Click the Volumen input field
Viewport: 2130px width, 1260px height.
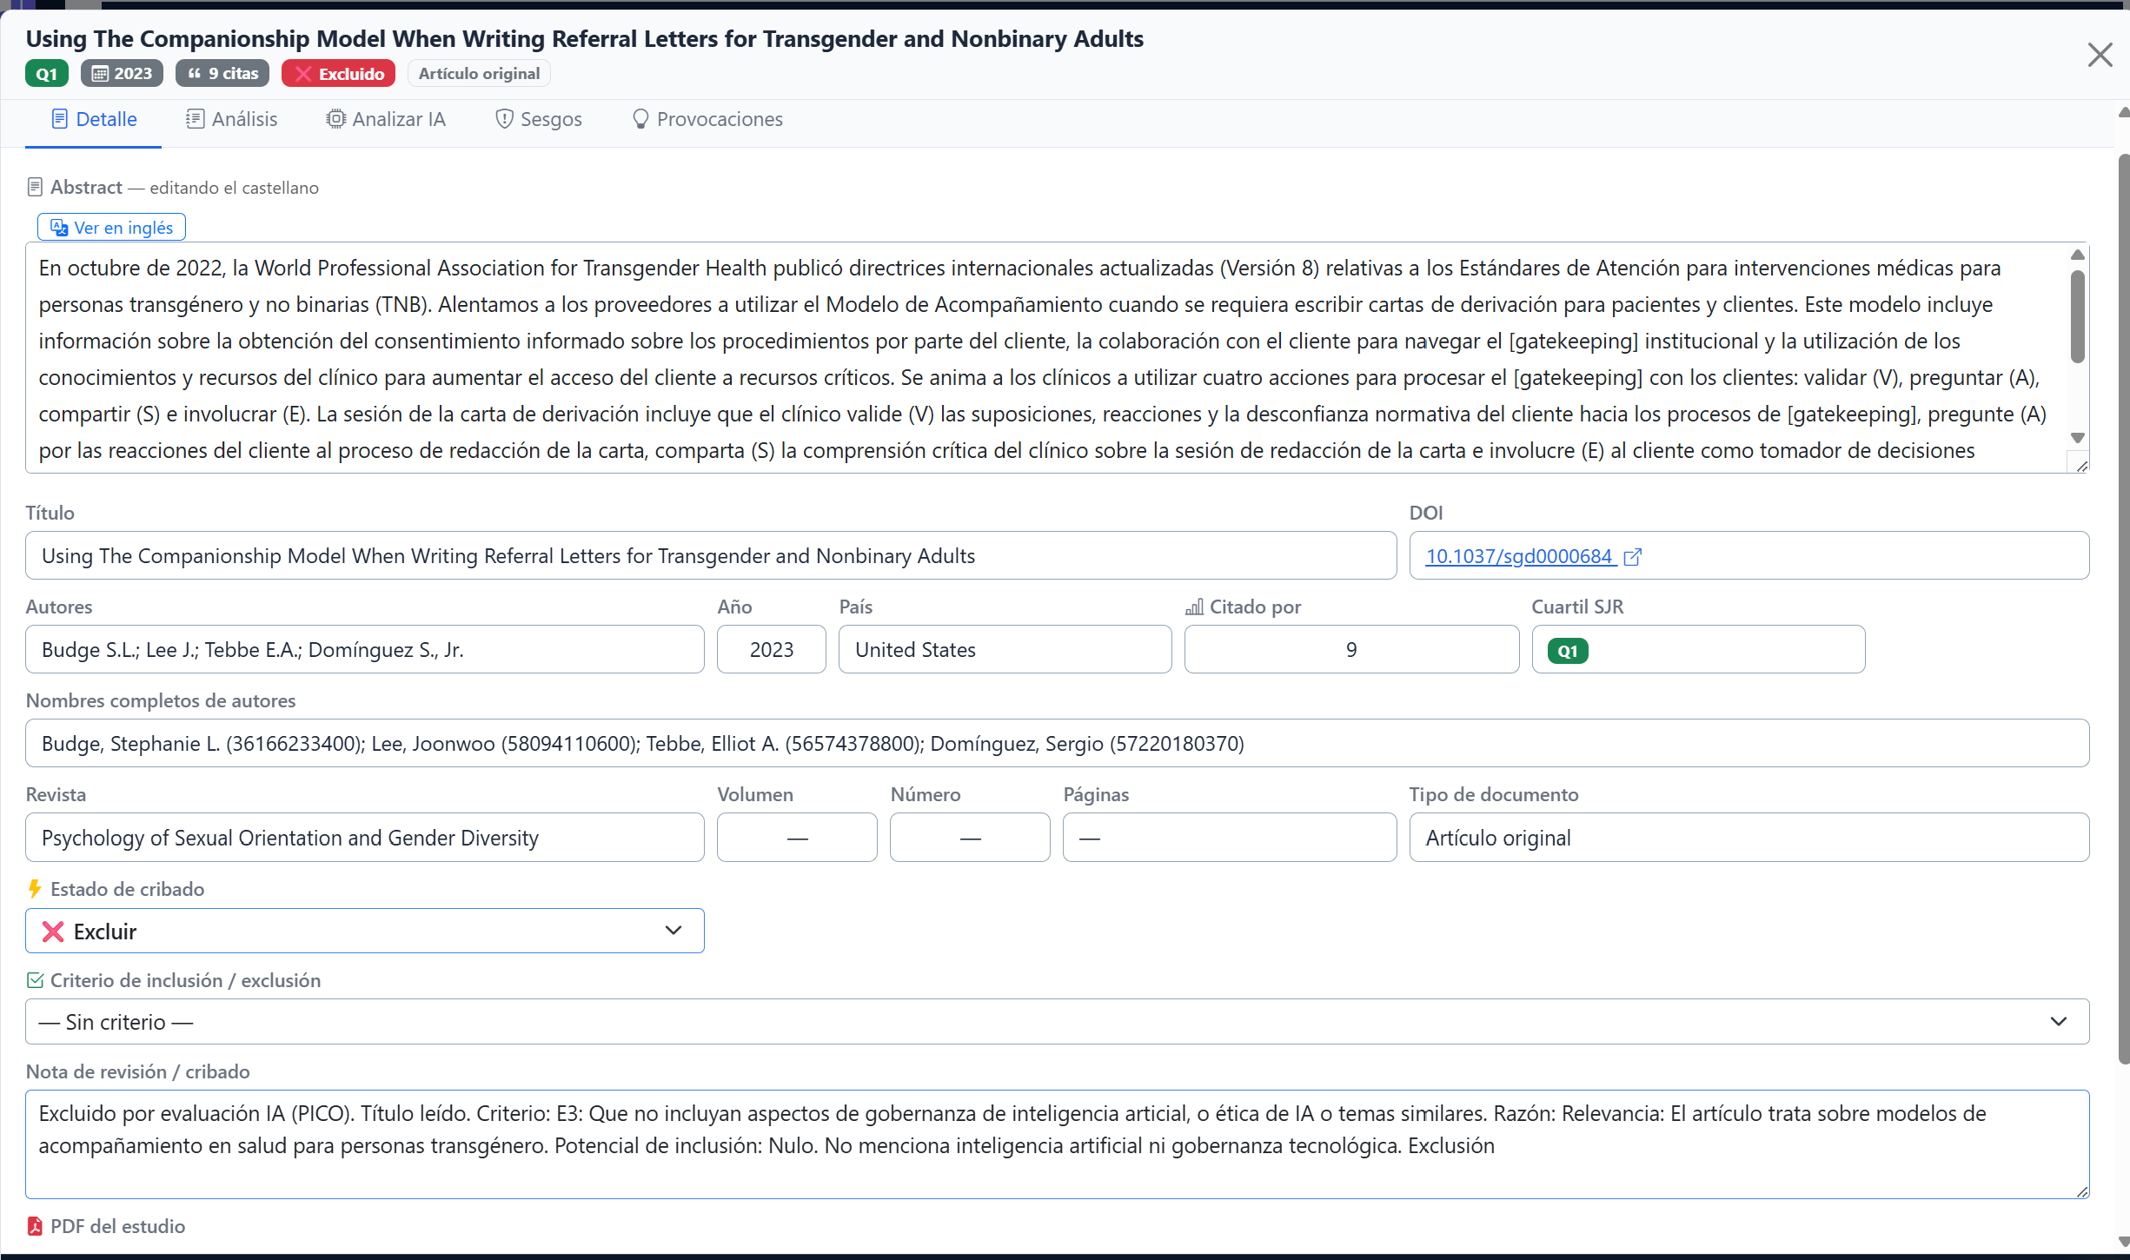pos(797,838)
